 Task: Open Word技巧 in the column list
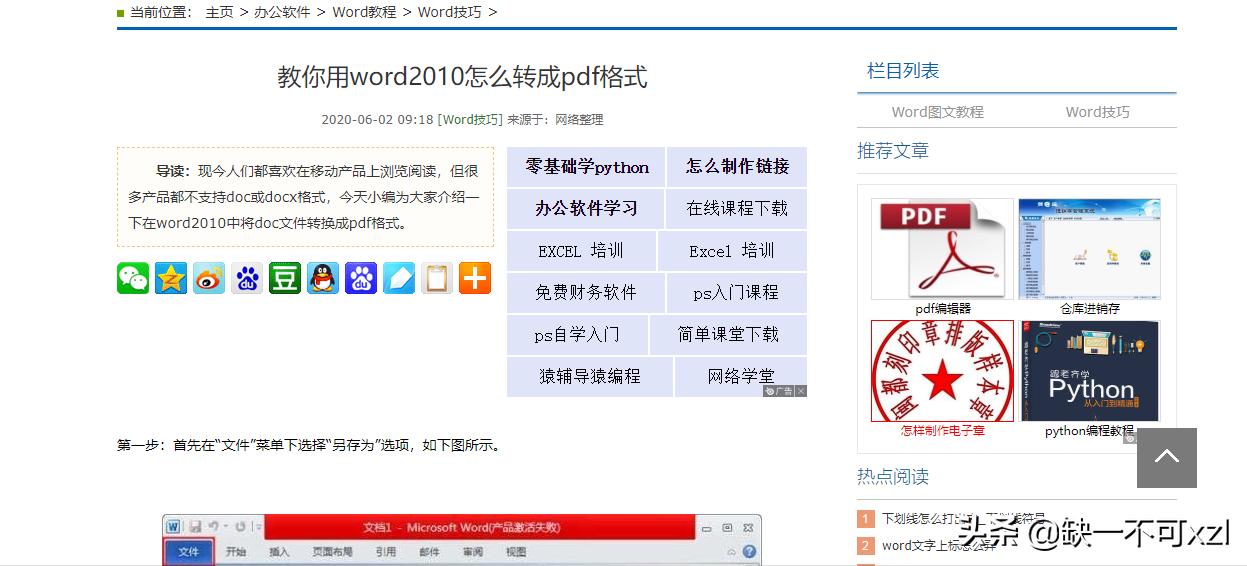tap(1098, 112)
